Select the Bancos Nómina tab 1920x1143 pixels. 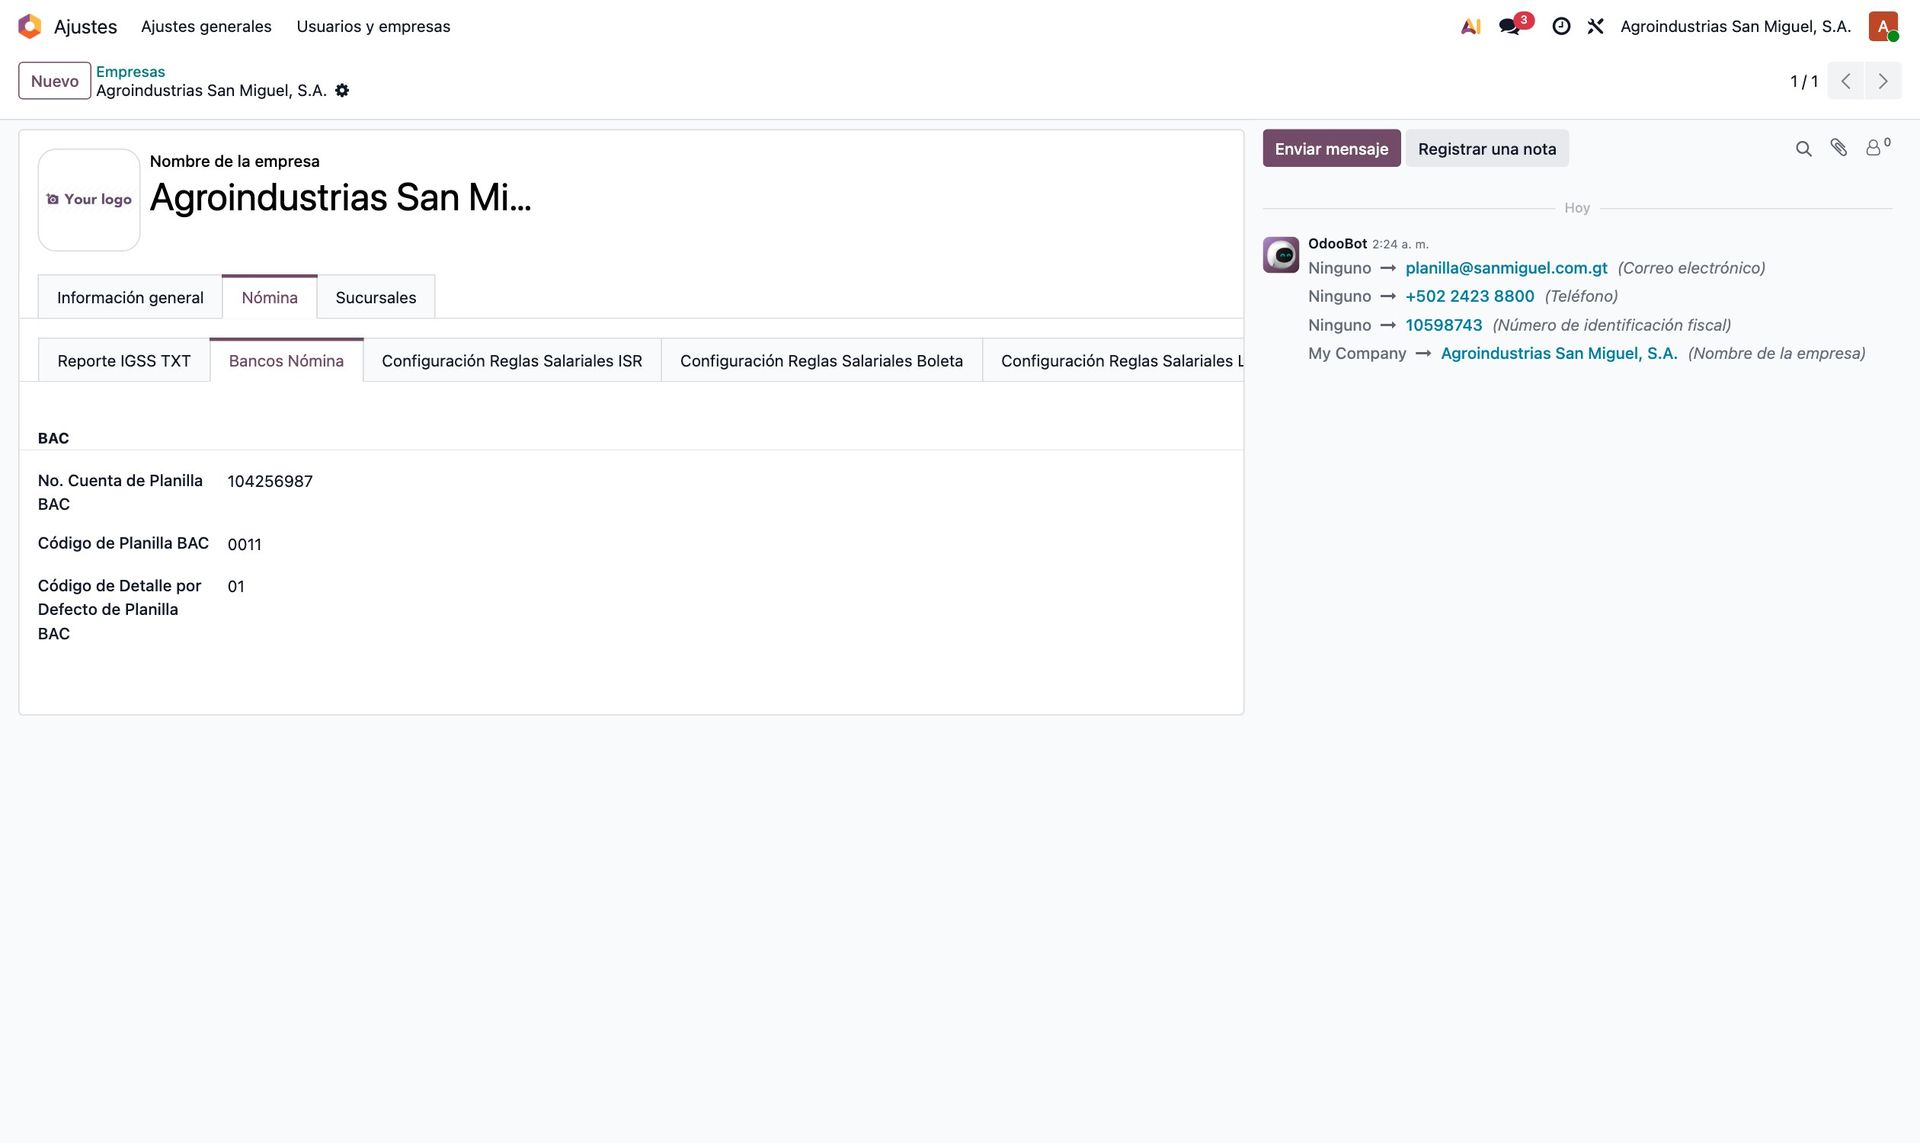pos(286,361)
